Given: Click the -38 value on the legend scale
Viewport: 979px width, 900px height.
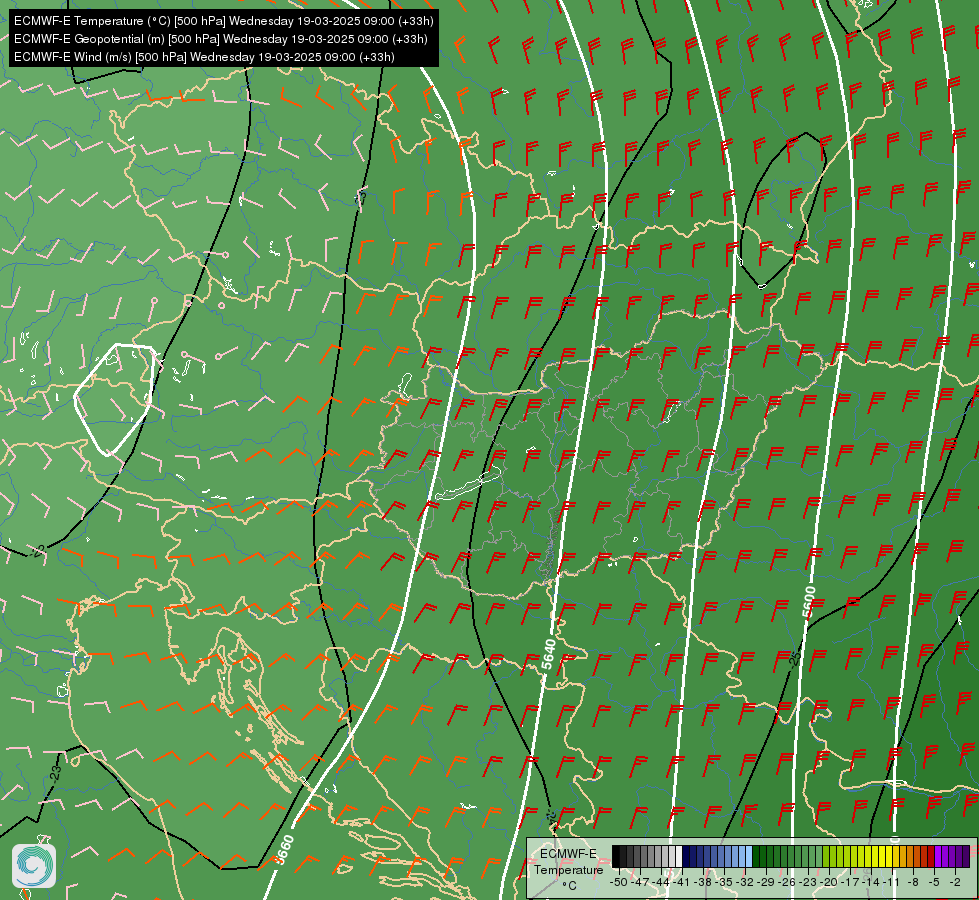Looking at the screenshot, I should [703, 882].
